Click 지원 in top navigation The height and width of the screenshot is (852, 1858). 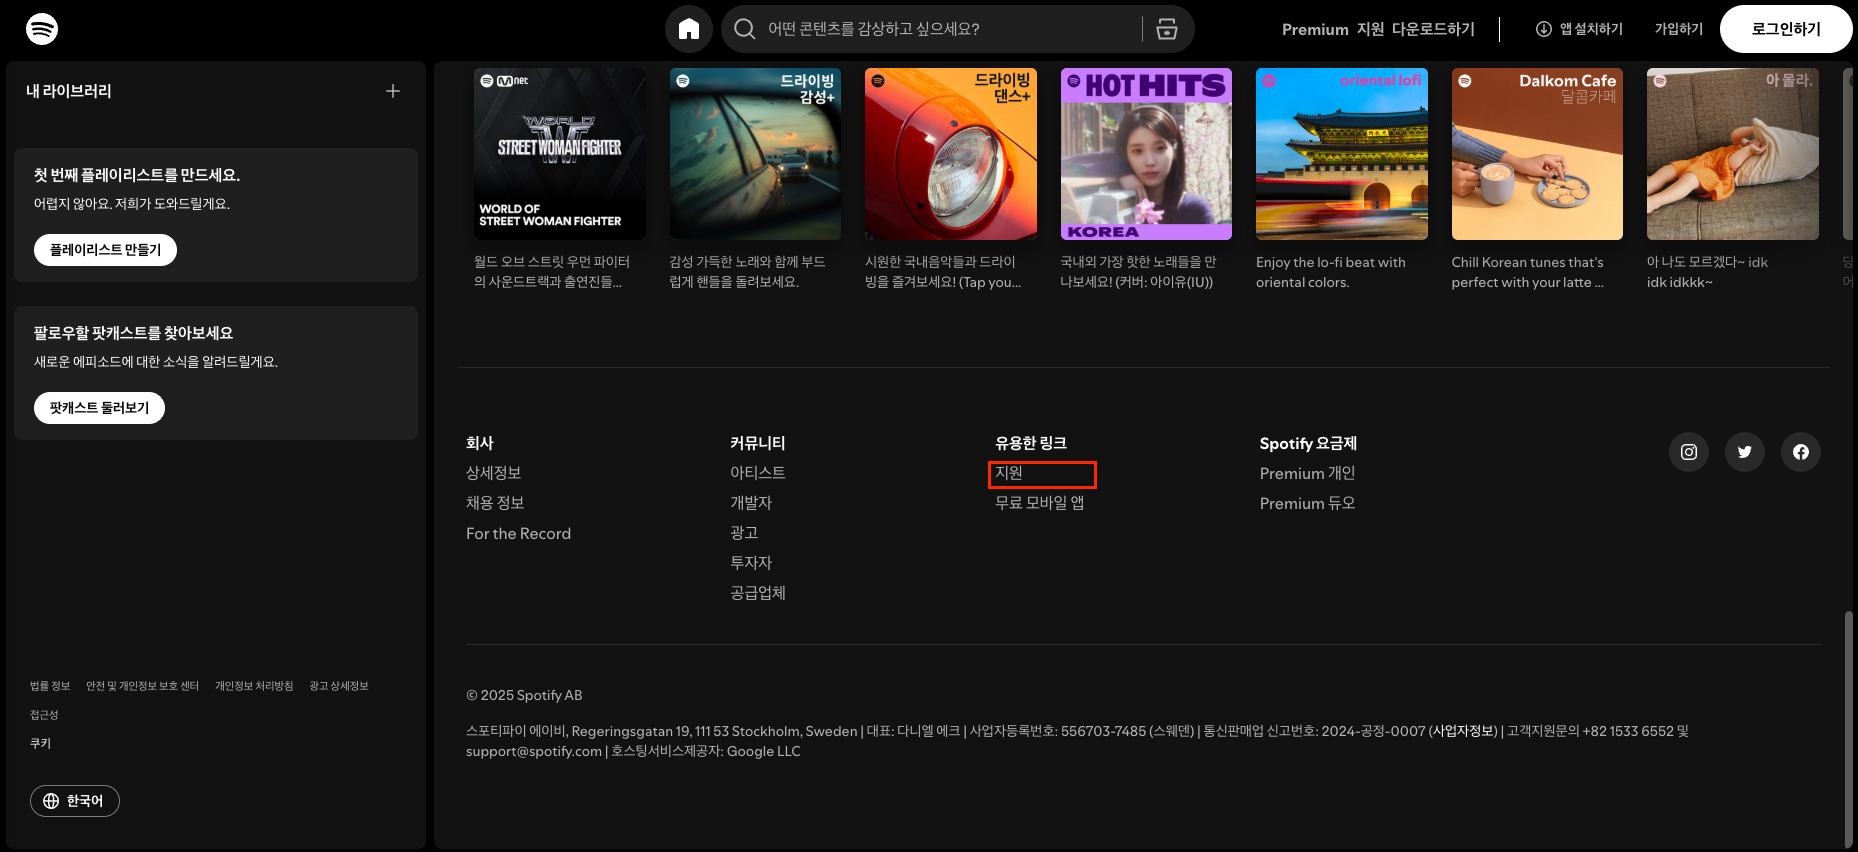click(x=1370, y=29)
